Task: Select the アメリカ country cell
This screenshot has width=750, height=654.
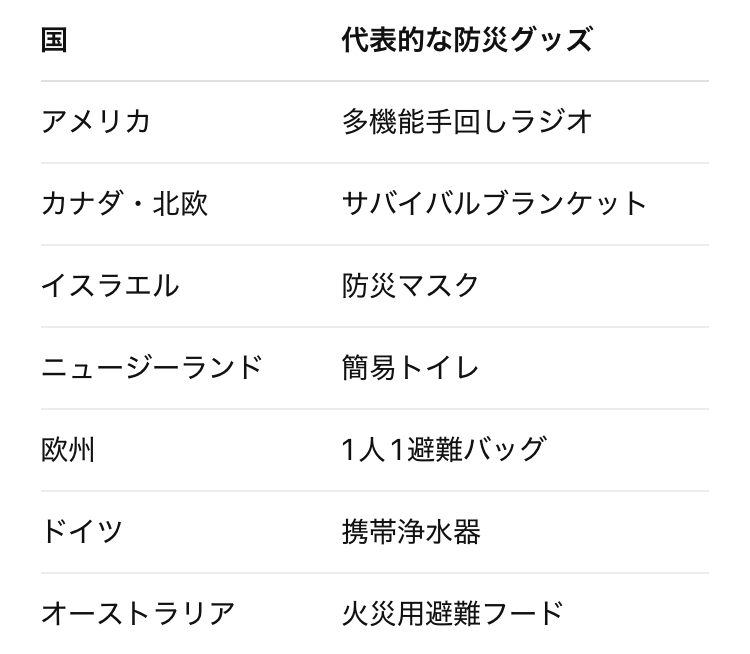Action: tap(96, 122)
